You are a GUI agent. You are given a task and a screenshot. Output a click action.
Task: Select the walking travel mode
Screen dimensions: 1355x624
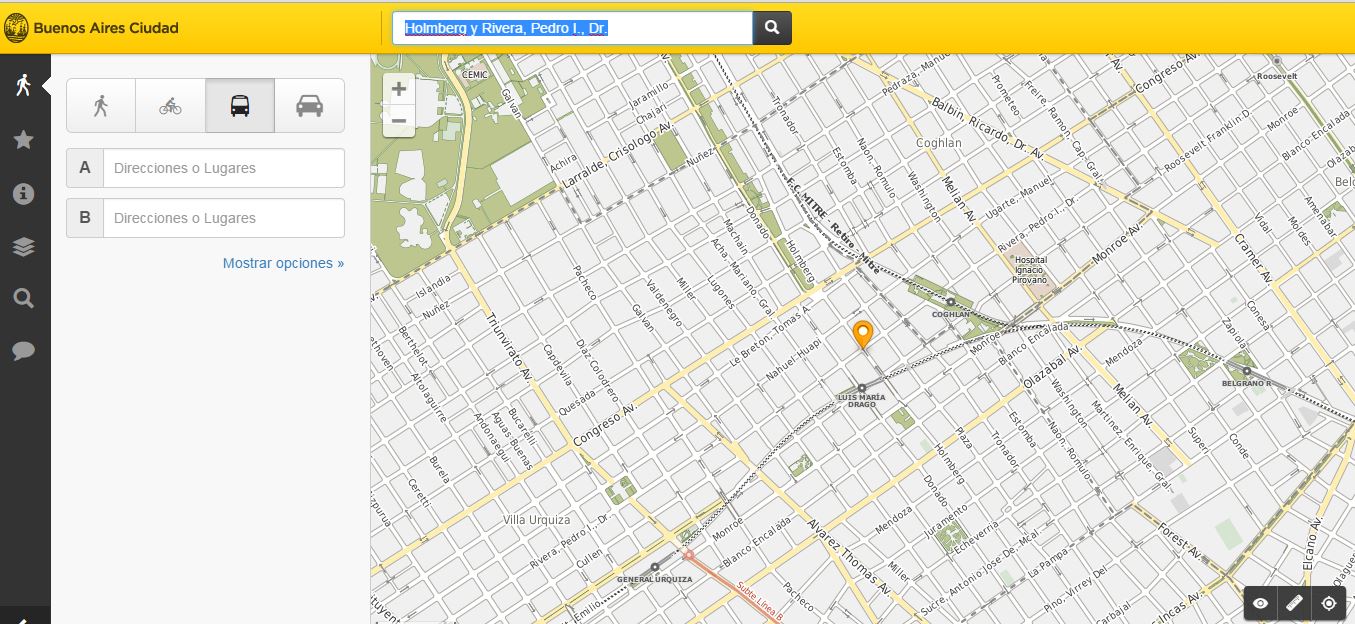coord(101,106)
